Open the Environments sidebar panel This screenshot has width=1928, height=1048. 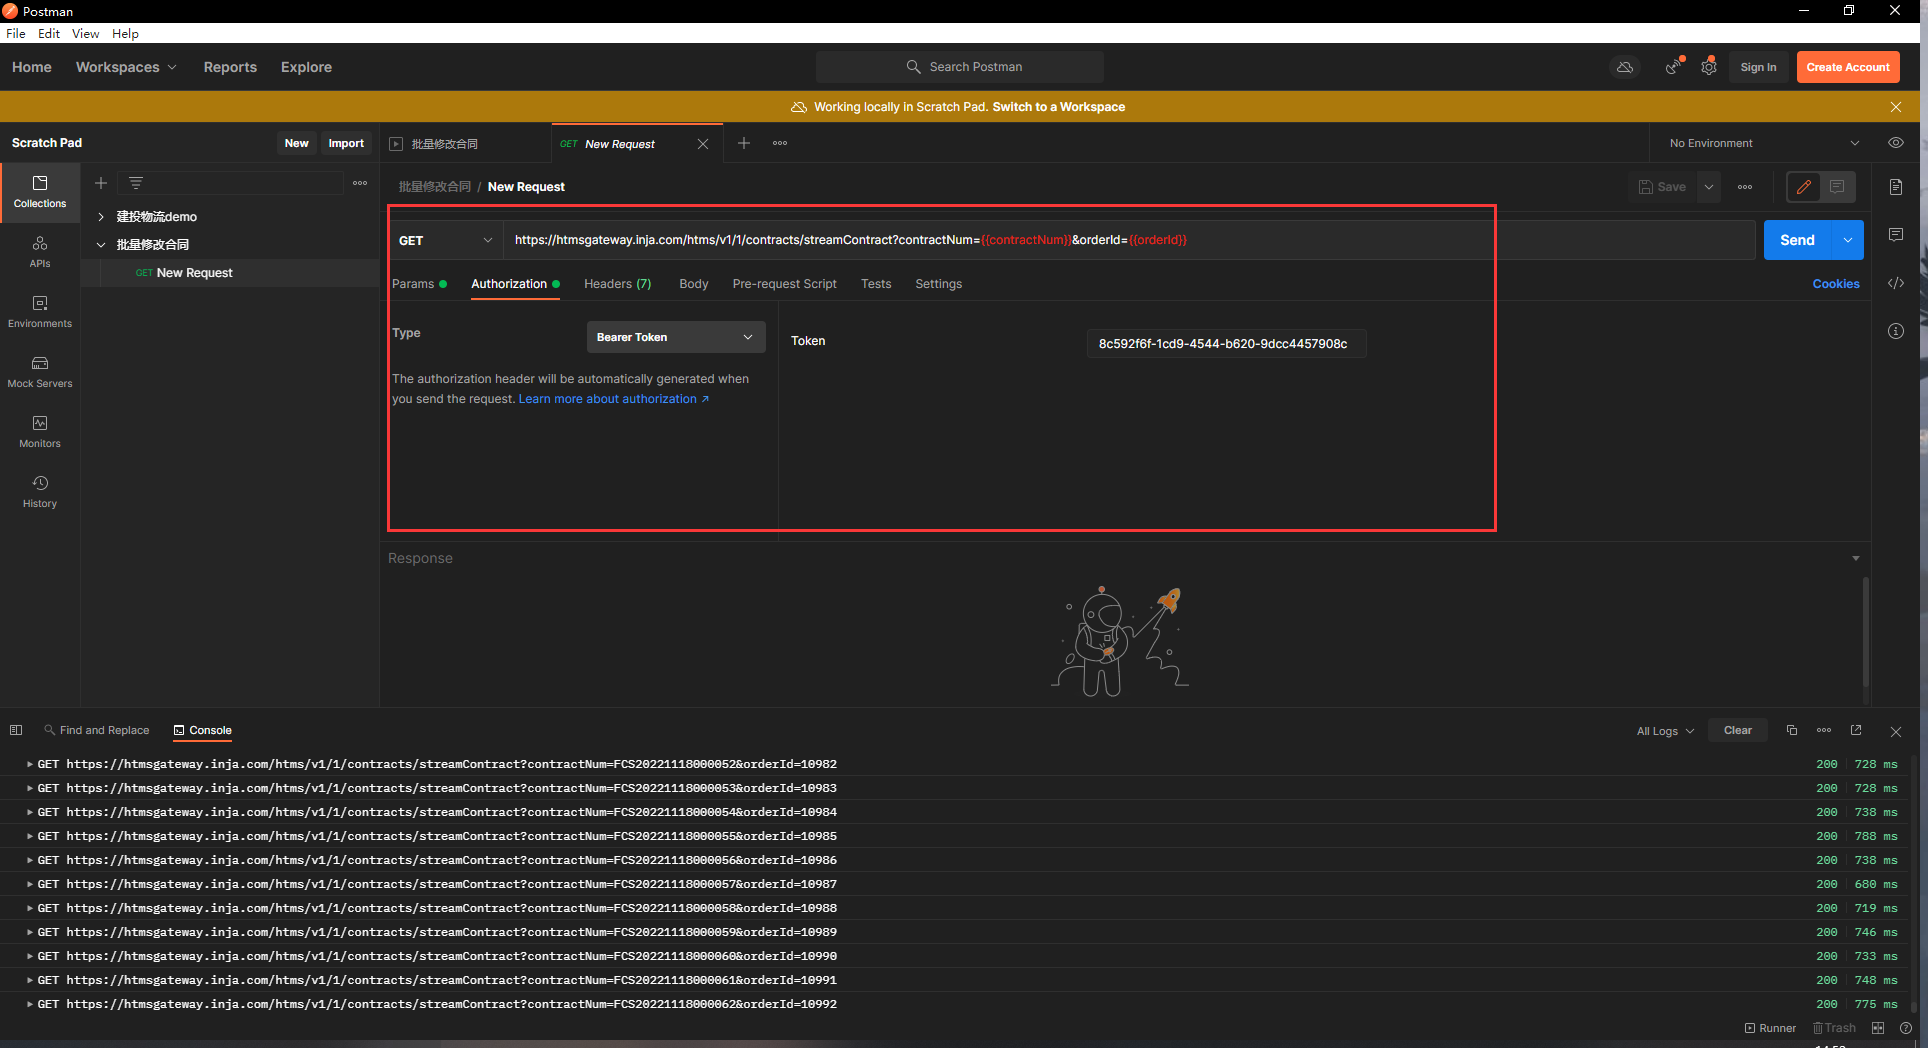coord(40,312)
